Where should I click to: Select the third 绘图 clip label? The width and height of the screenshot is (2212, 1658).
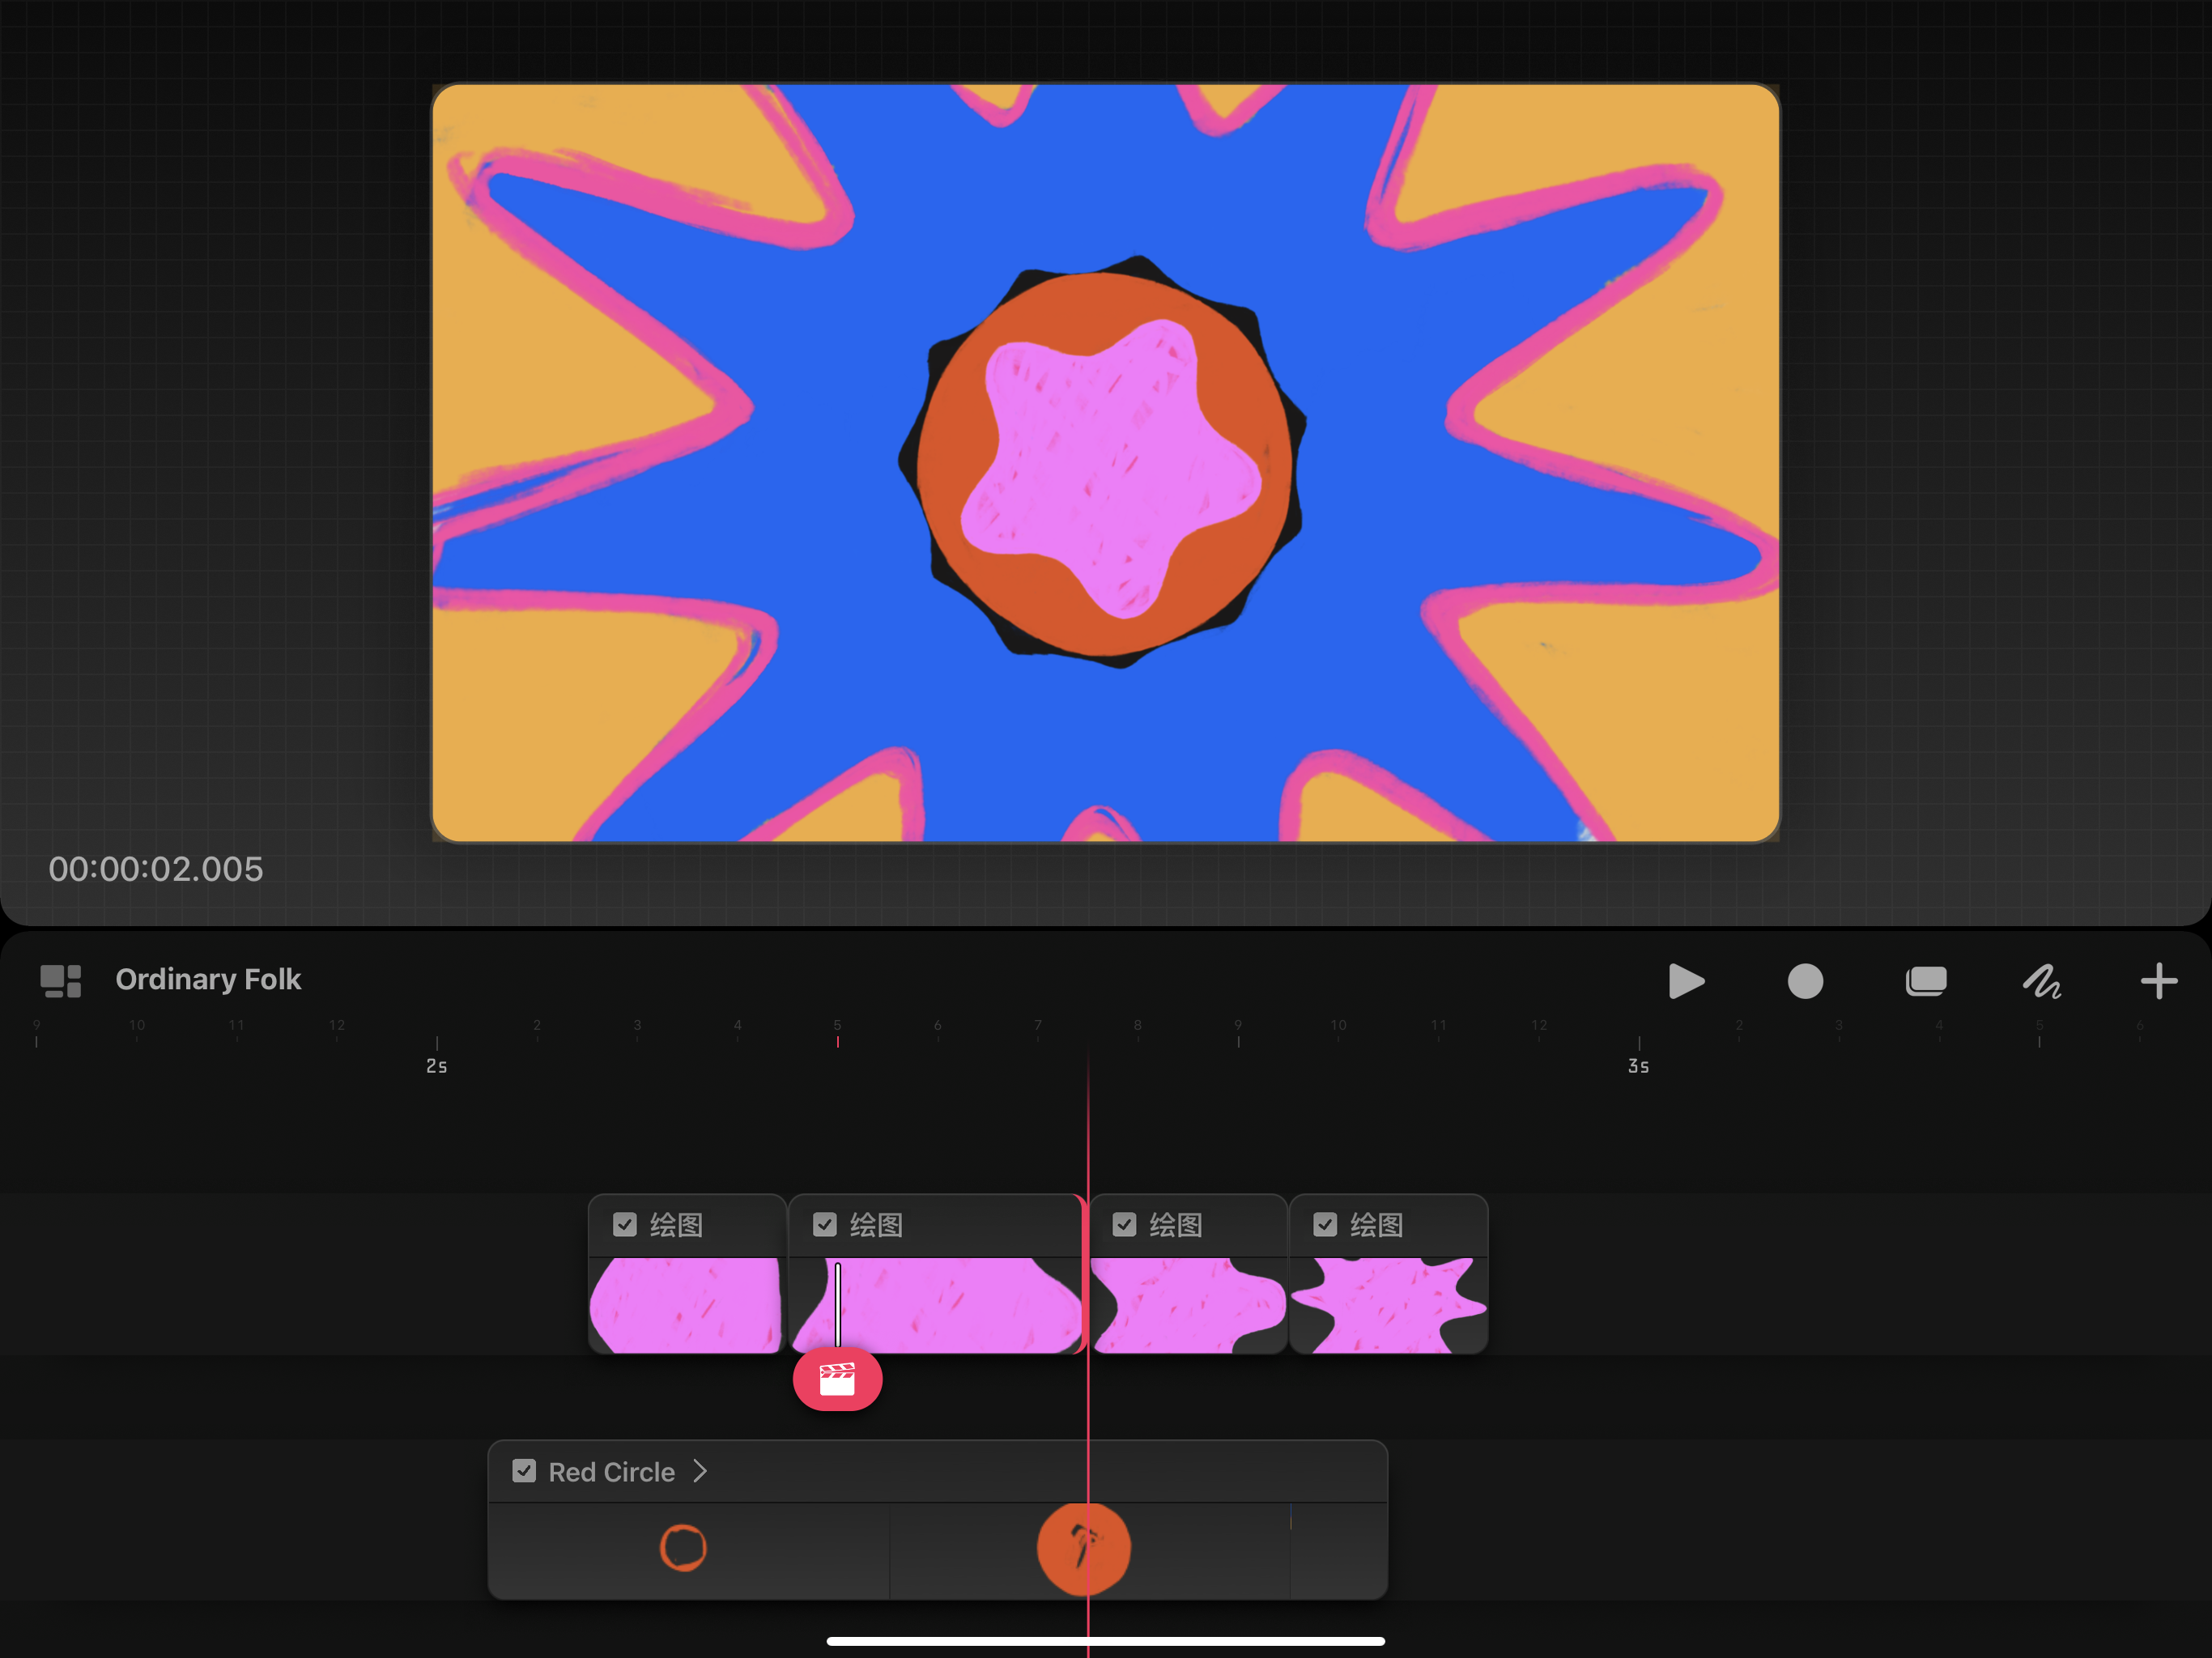pos(1175,1225)
